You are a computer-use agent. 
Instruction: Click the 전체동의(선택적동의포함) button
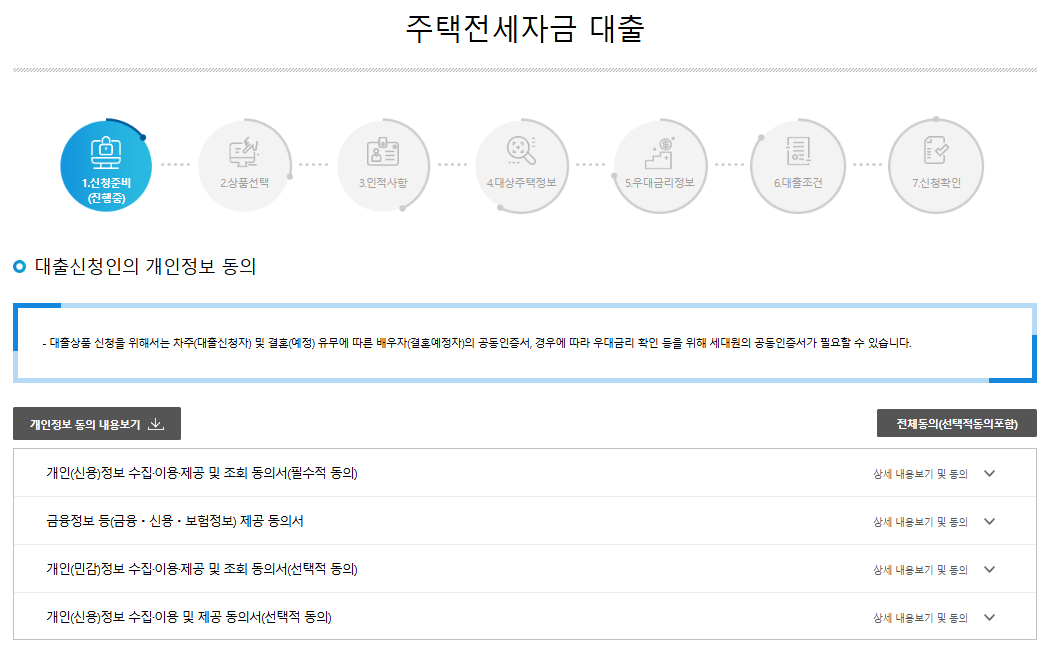[x=957, y=423]
